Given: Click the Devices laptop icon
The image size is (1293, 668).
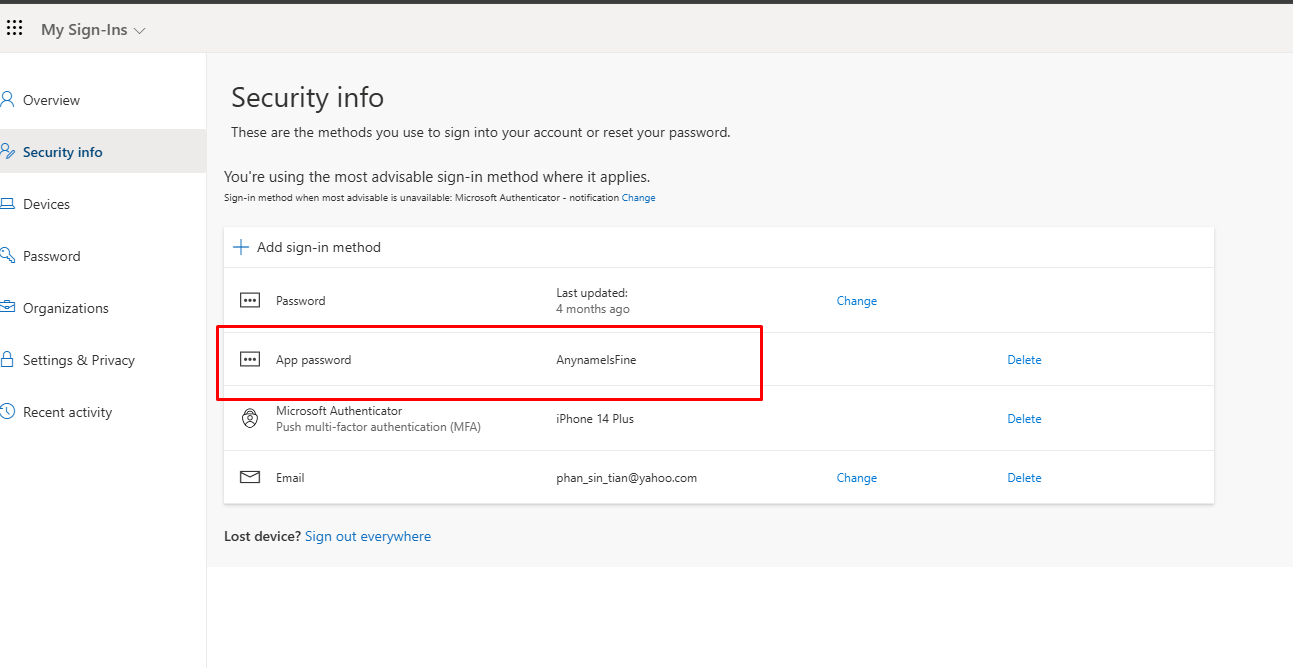Looking at the screenshot, I should 7,204.
